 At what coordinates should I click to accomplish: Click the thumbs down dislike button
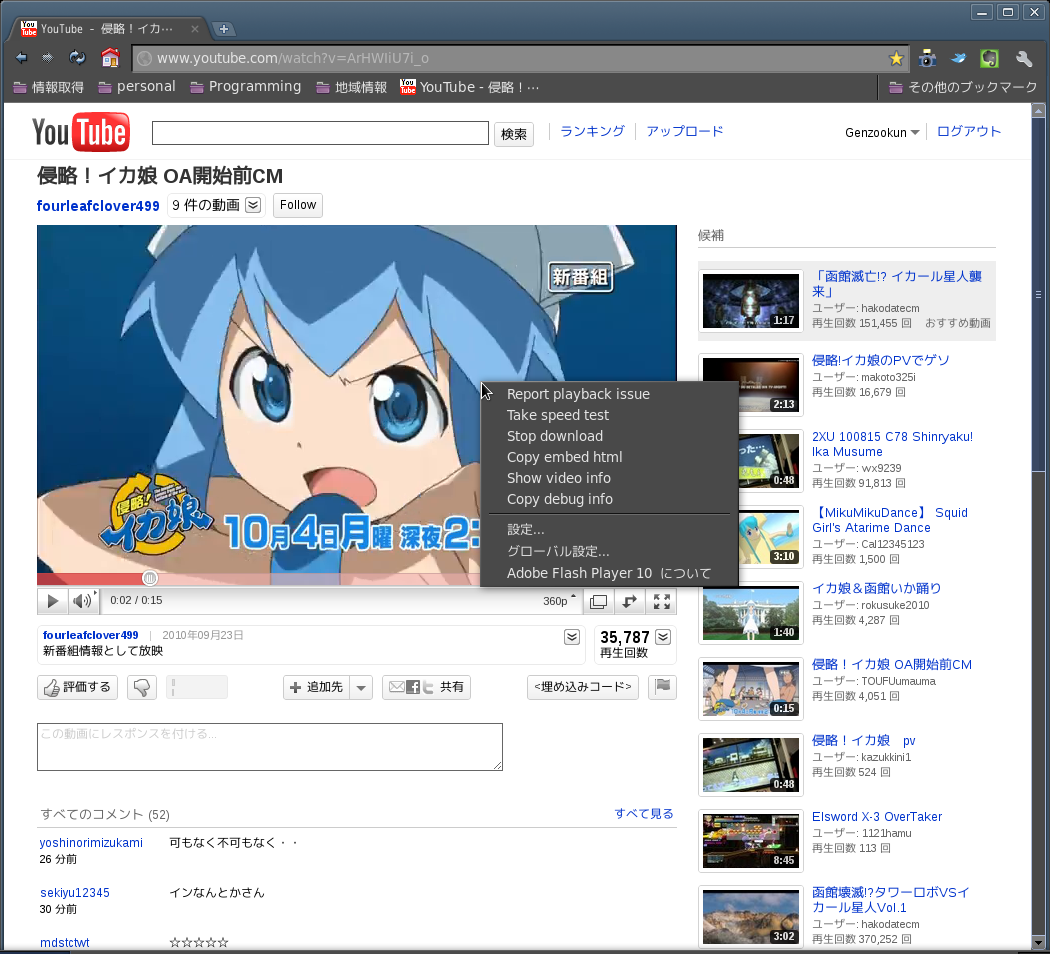pos(142,688)
